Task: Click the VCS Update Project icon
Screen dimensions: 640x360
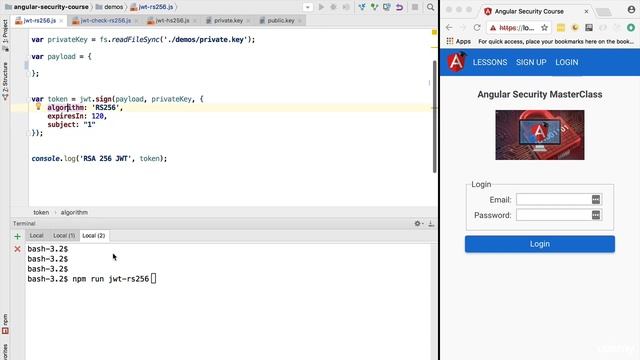Action: [362, 7]
